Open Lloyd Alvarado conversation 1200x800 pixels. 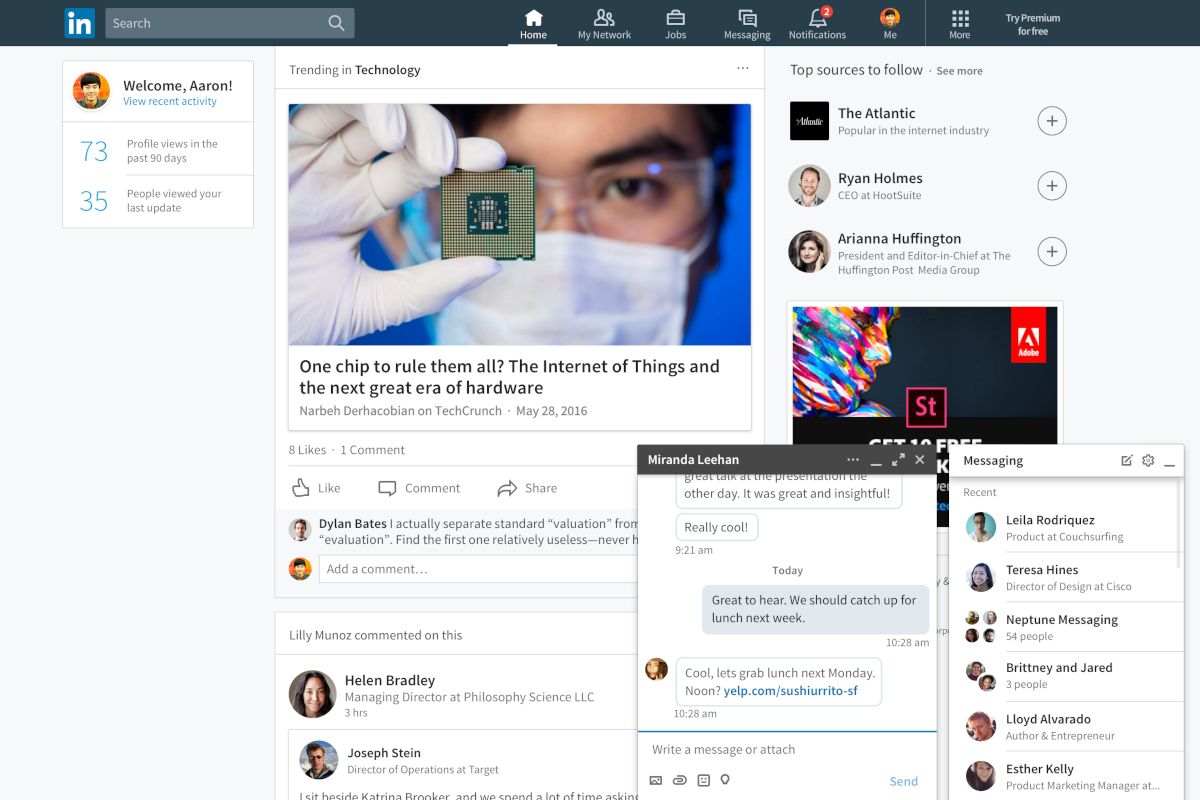point(1066,726)
